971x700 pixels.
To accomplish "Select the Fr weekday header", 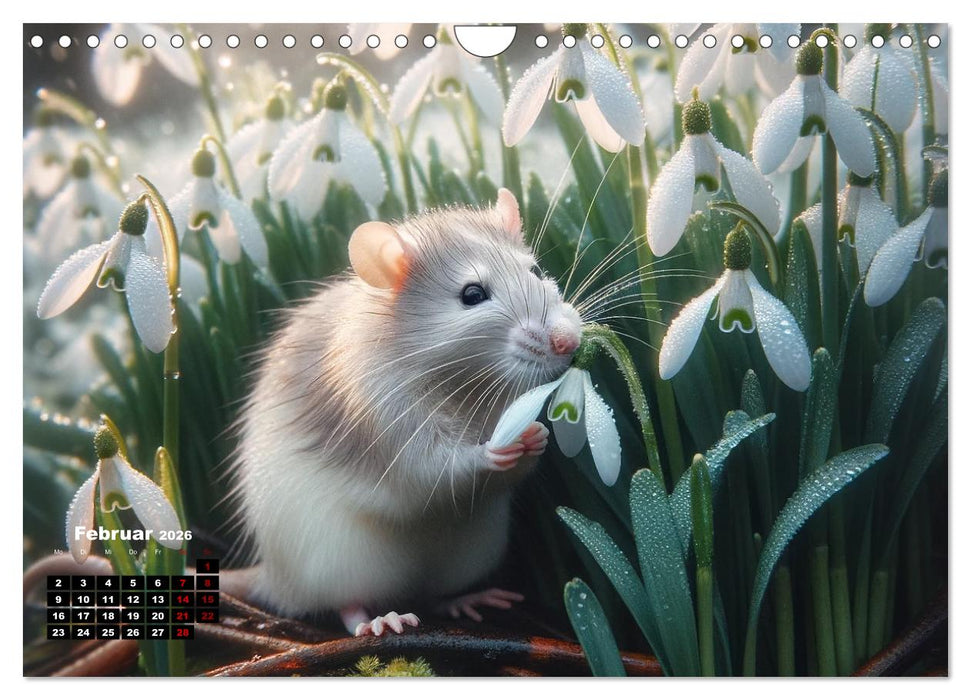I will (x=158, y=551).
